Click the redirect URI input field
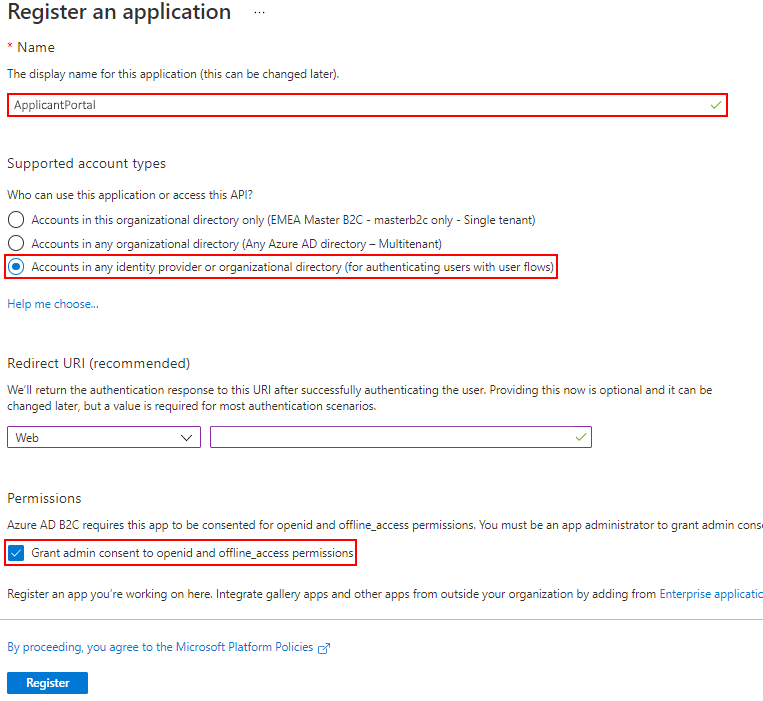This screenshot has width=763, height=701. (401, 437)
